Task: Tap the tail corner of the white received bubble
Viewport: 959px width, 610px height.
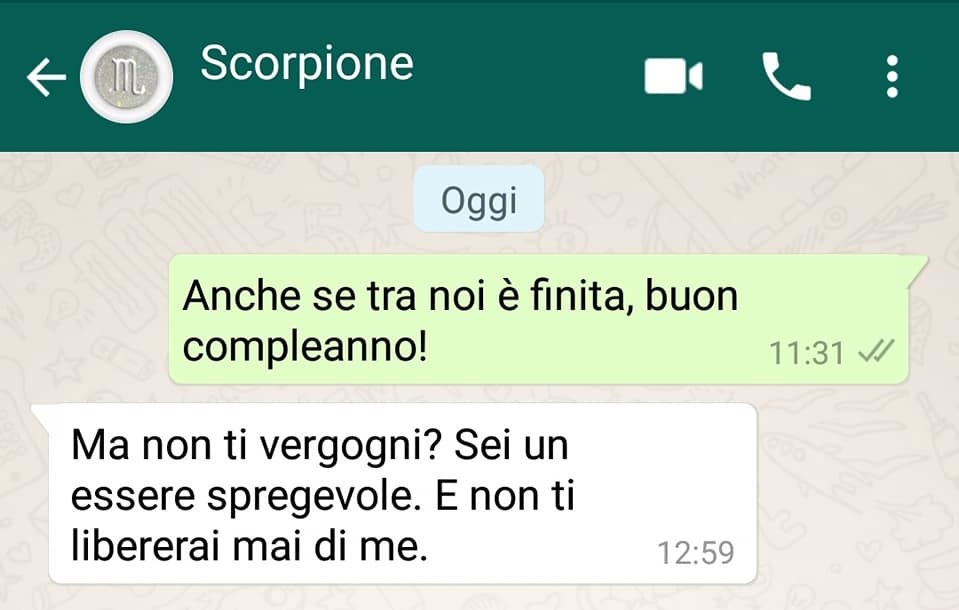Action: tap(41, 414)
